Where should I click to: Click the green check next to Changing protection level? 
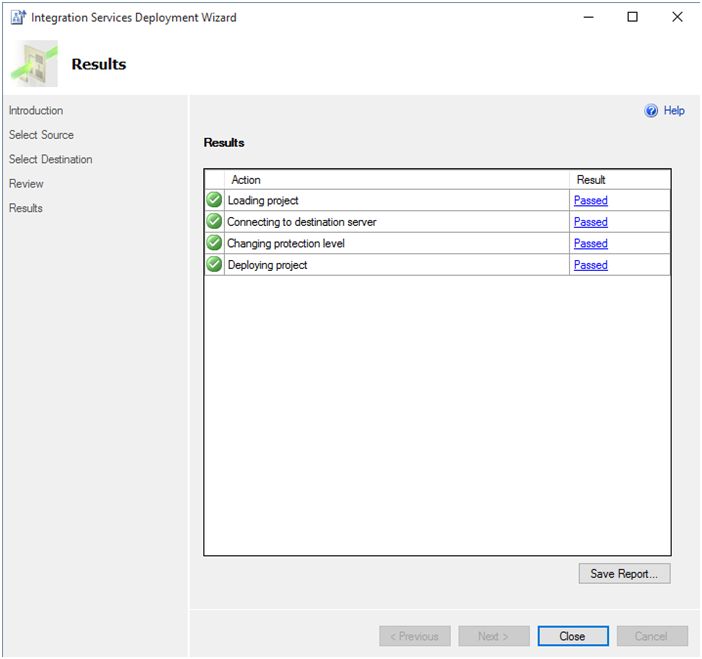point(214,243)
